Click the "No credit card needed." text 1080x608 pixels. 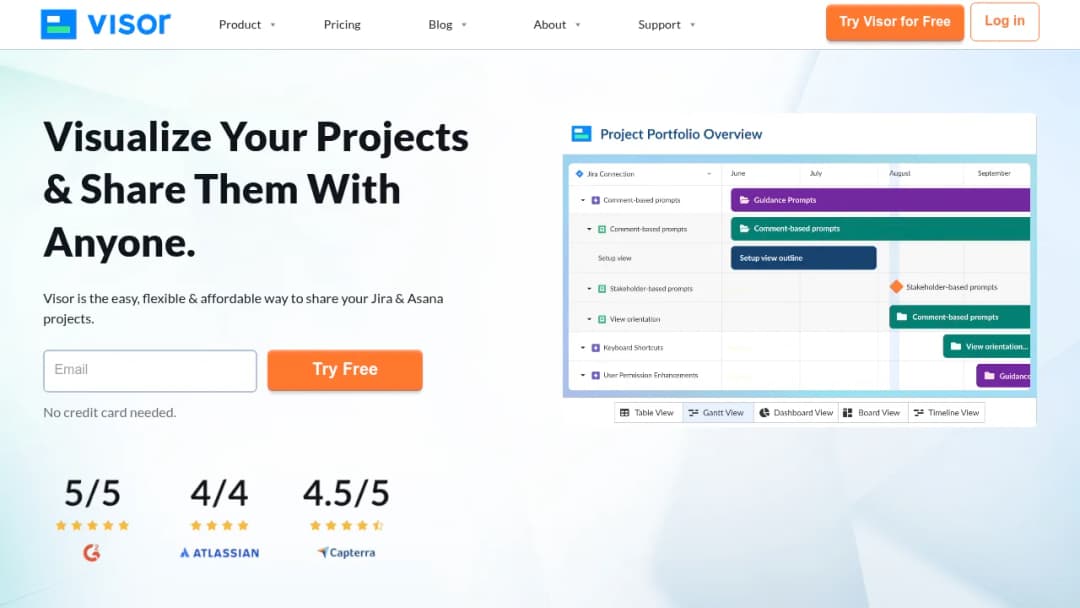[x=110, y=412]
